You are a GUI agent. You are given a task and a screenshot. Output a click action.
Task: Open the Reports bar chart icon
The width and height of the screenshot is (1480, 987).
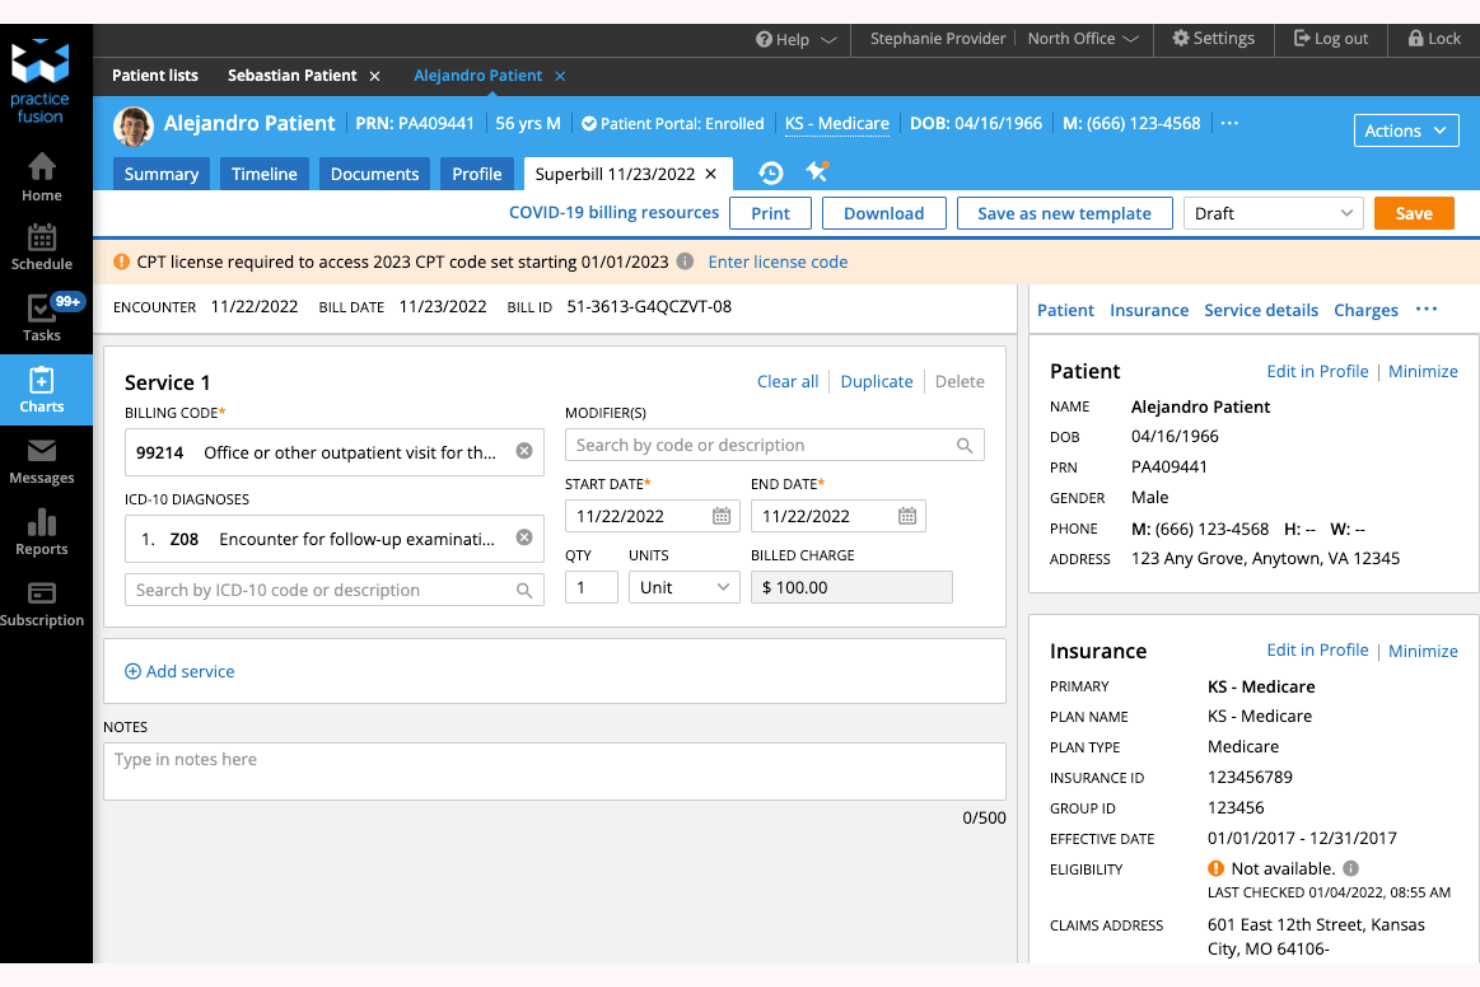click(x=42, y=533)
